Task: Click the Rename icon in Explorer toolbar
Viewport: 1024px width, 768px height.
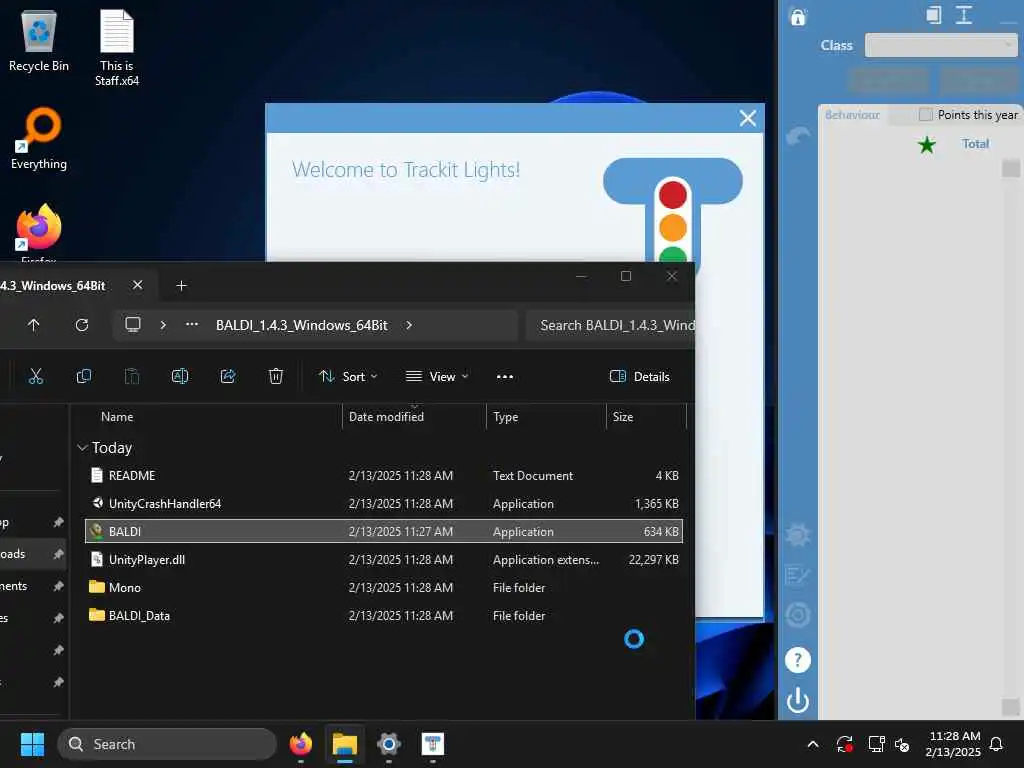Action: coord(180,376)
